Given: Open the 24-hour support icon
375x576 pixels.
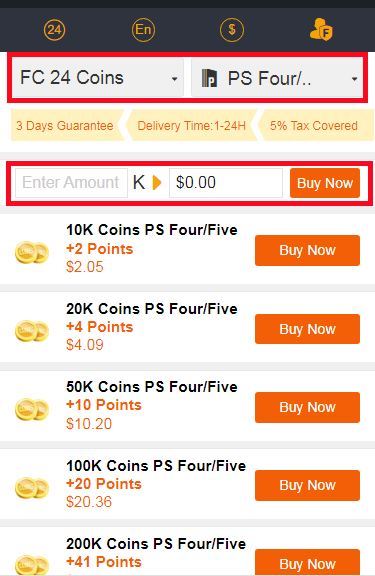Looking at the screenshot, I should (x=54, y=30).
